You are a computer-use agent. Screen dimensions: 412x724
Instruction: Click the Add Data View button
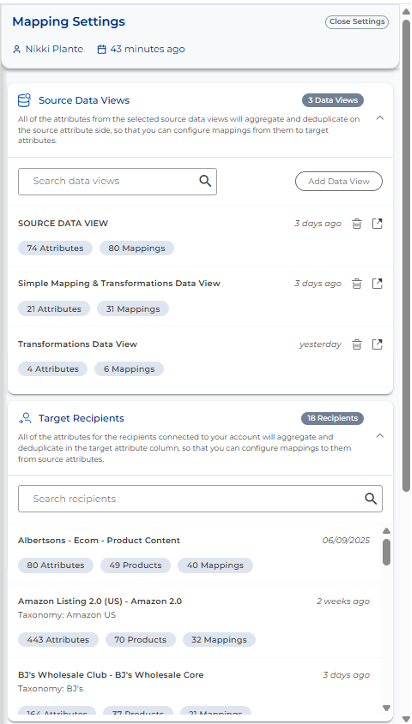click(x=339, y=181)
